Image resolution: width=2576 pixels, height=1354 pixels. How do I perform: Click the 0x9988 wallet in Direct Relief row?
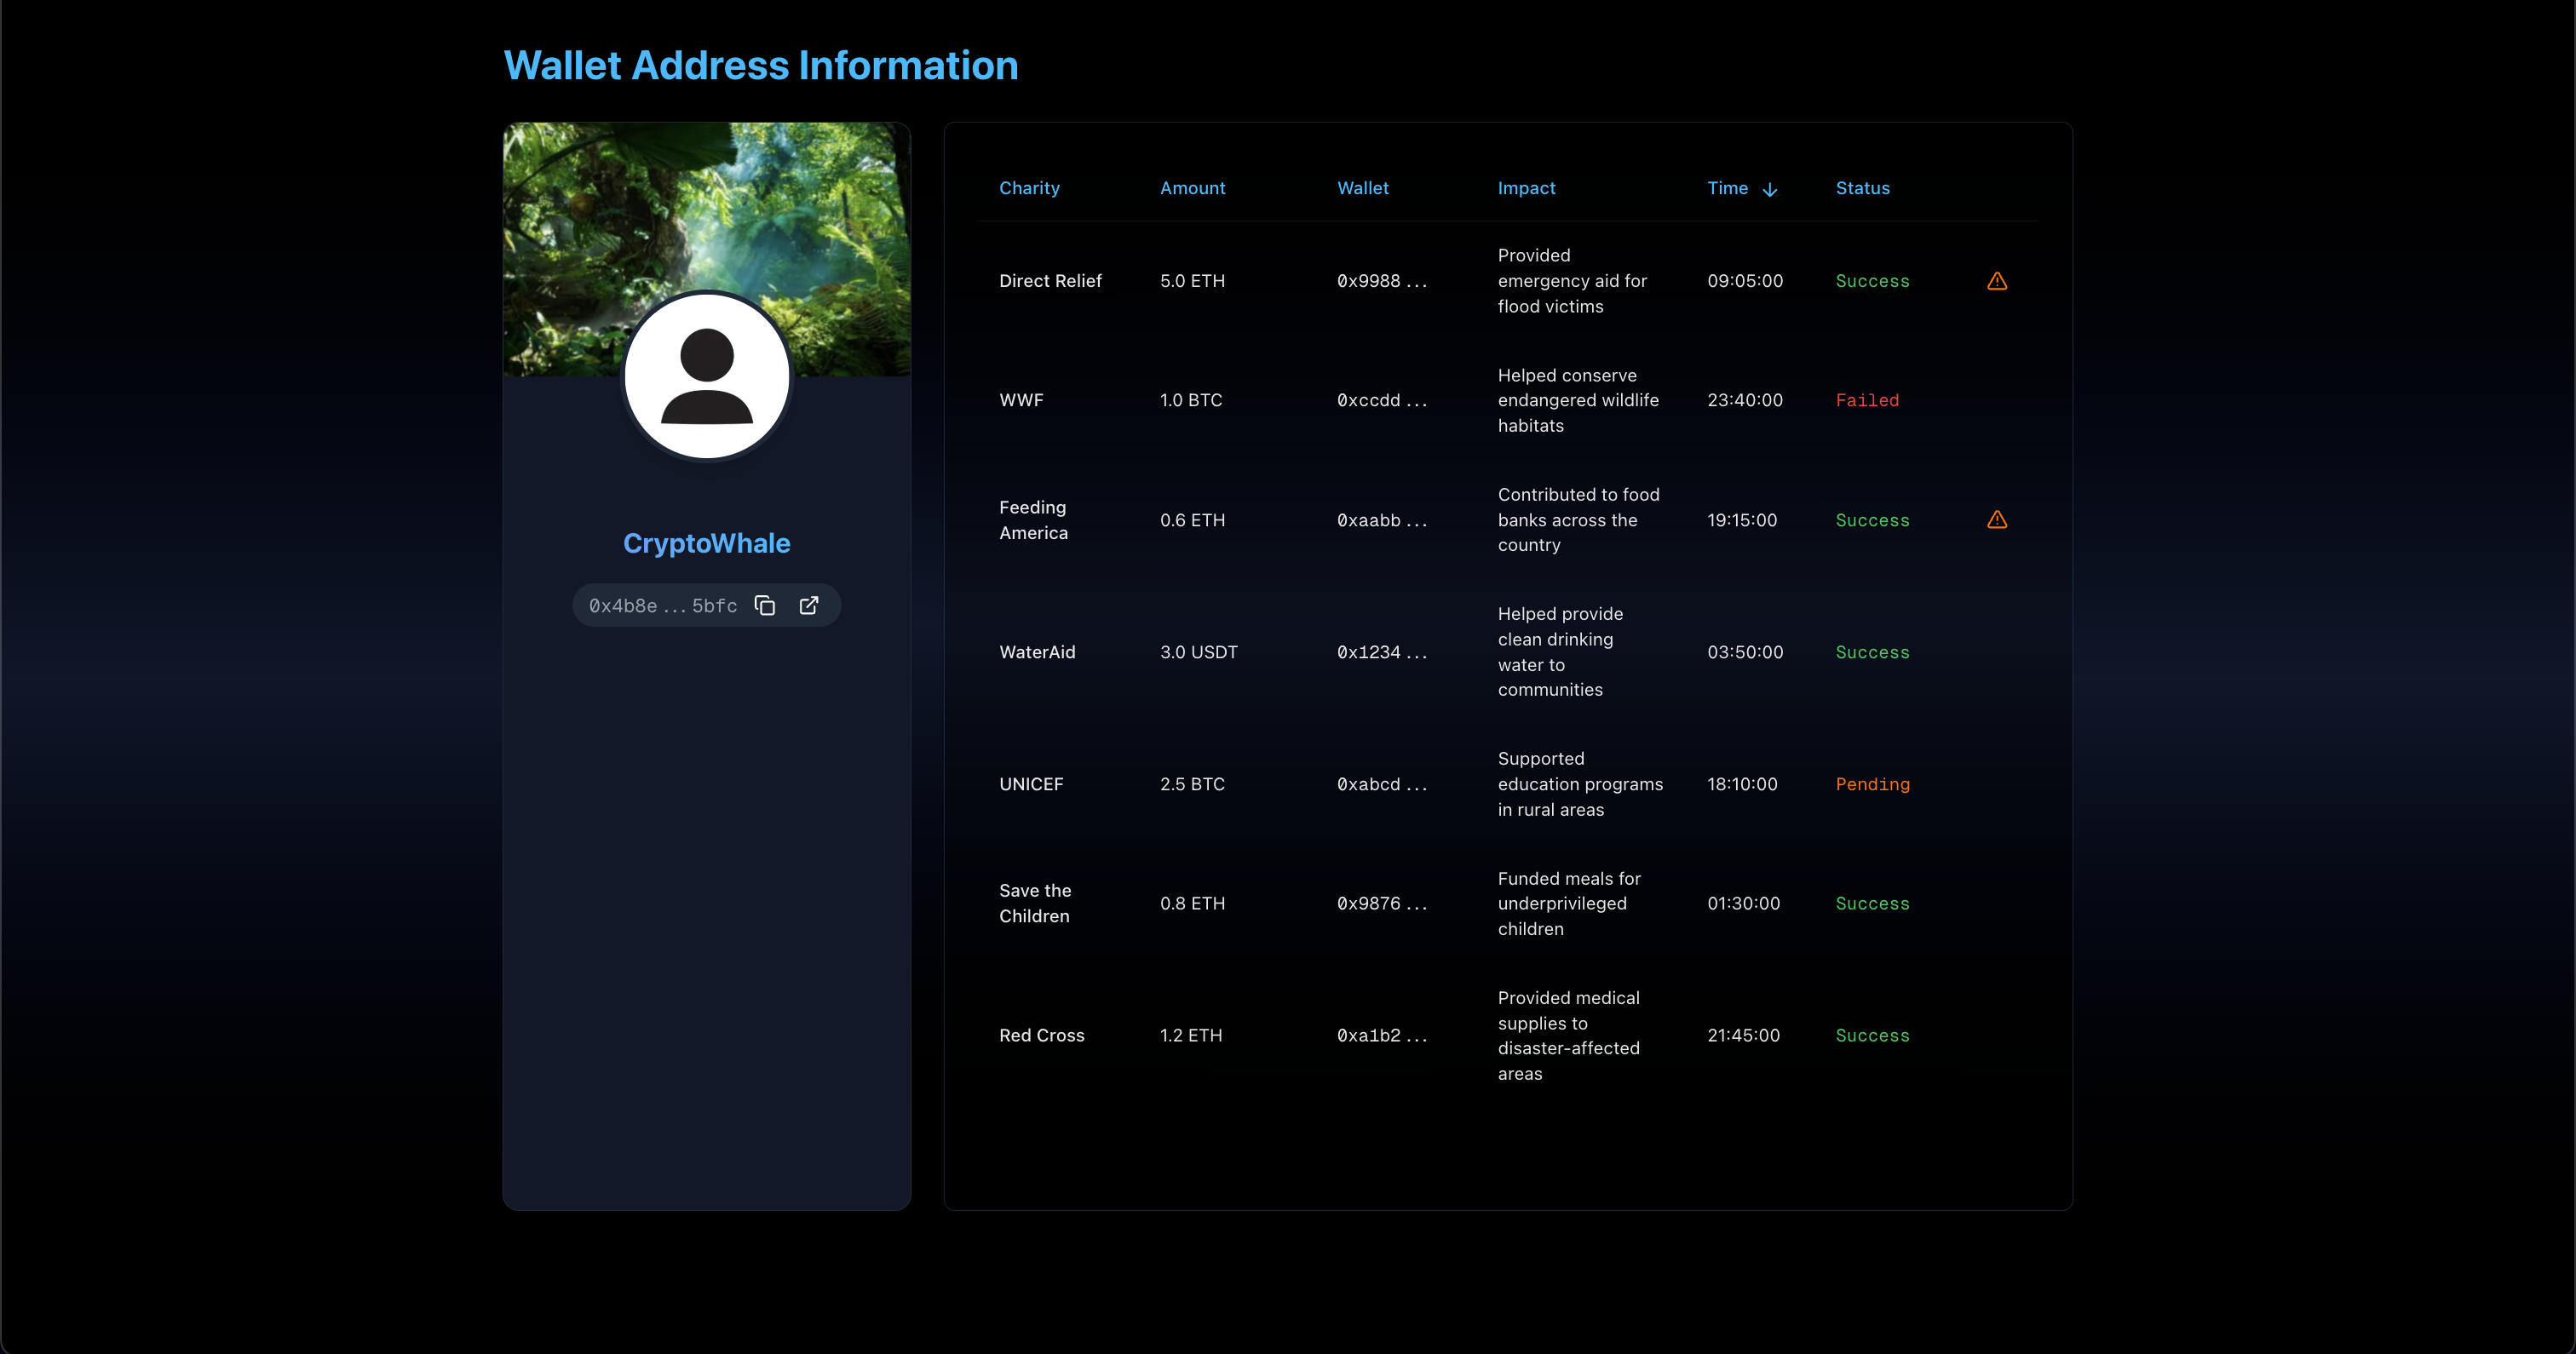coord(1381,281)
